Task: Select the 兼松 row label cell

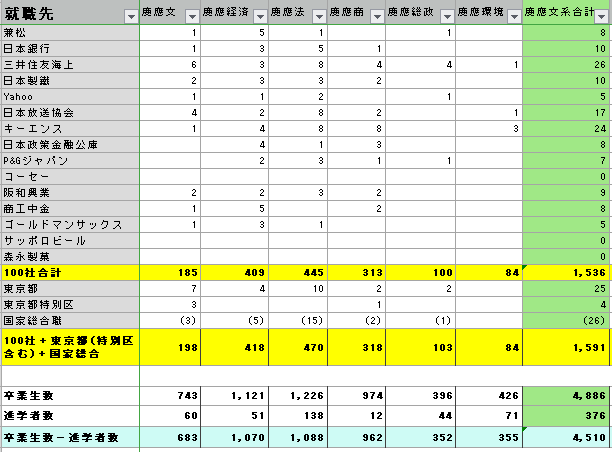Action: pos(69,33)
